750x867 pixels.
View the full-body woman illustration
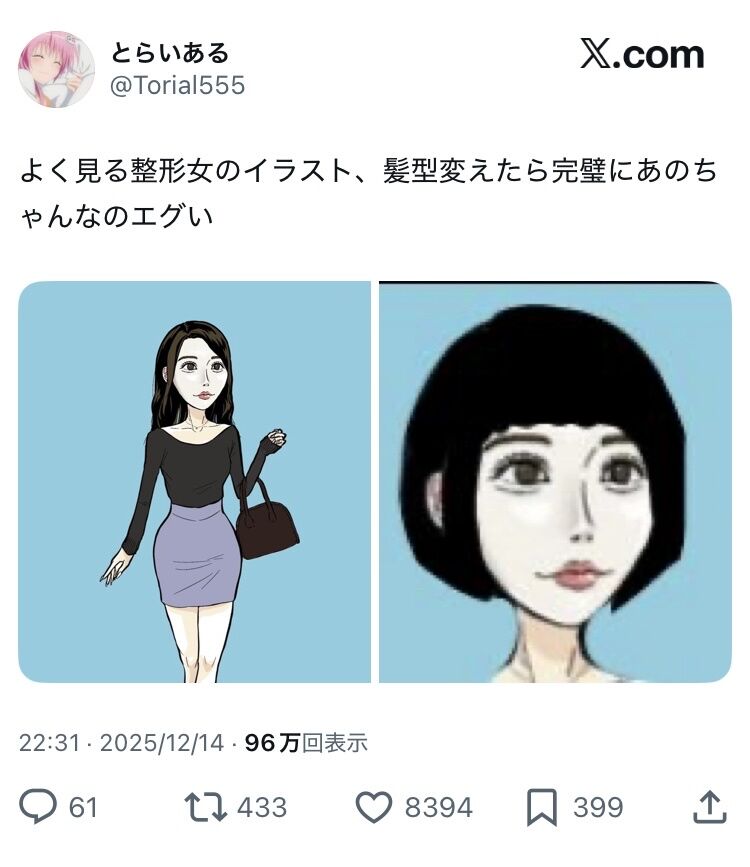(x=194, y=482)
